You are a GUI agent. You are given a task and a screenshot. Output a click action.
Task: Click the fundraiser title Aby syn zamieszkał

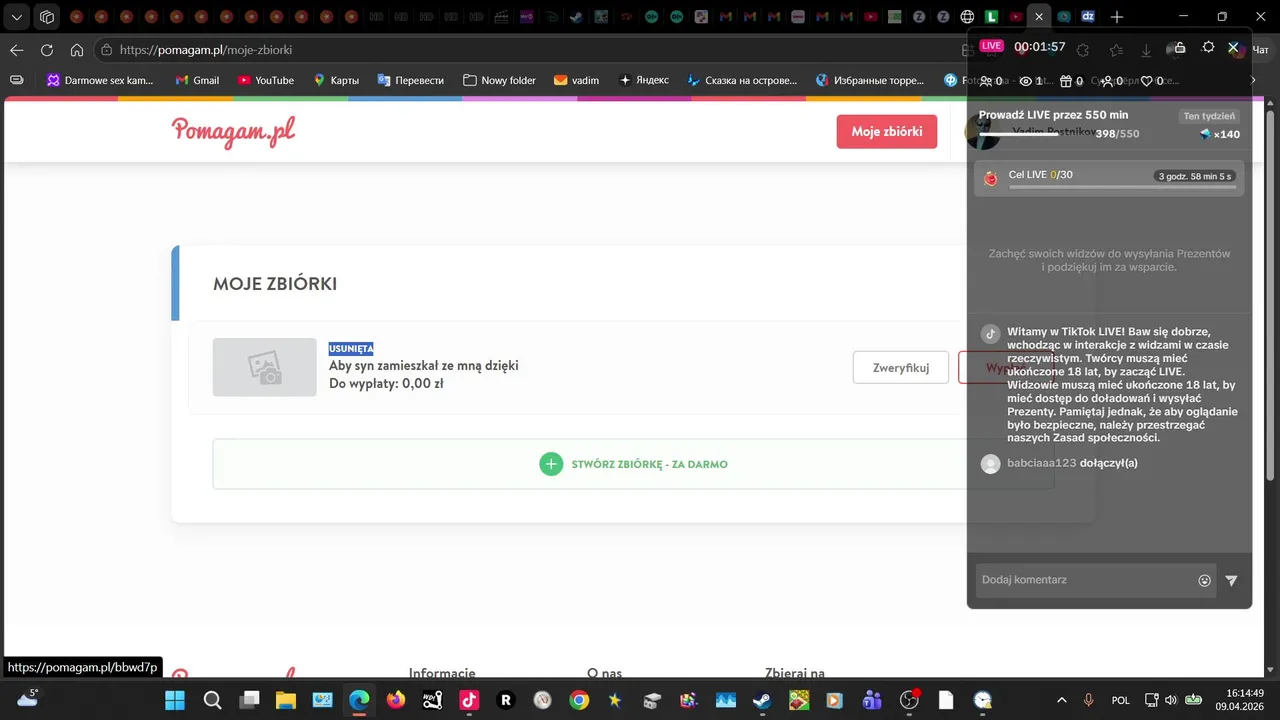(424, 366)
